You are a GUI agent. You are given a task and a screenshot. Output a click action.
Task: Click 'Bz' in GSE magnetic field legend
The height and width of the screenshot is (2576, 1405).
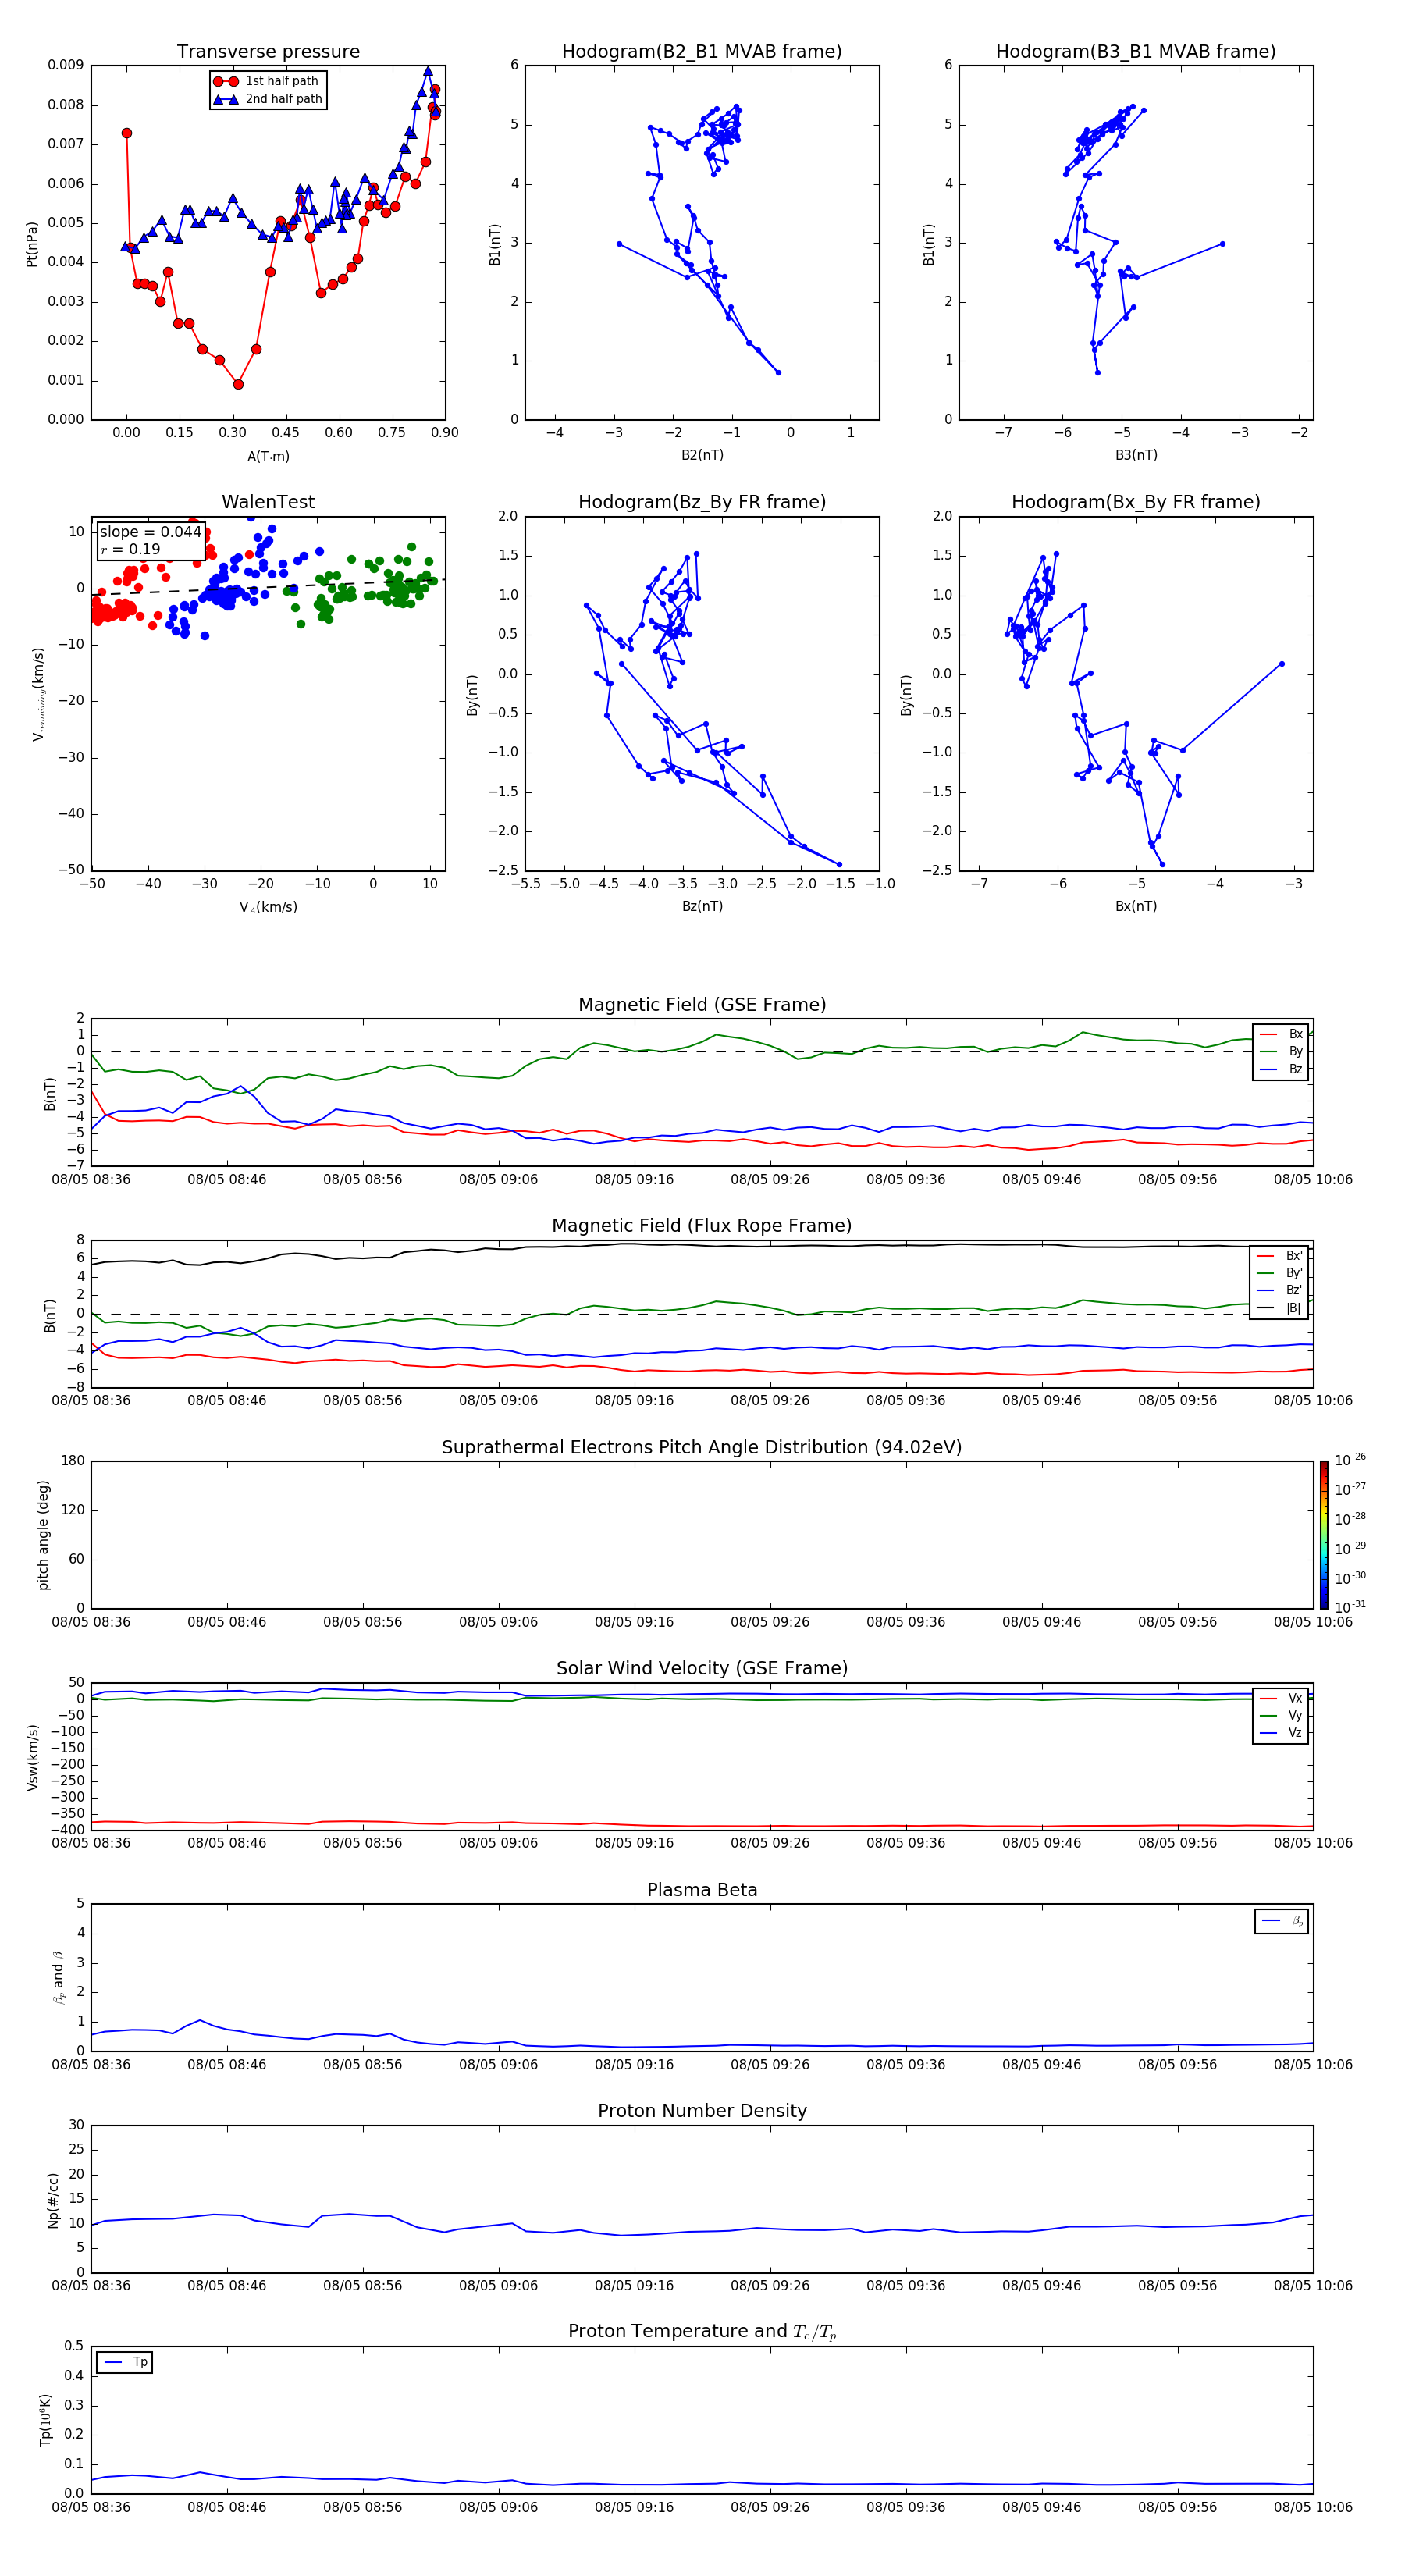coord(1295,1069)
